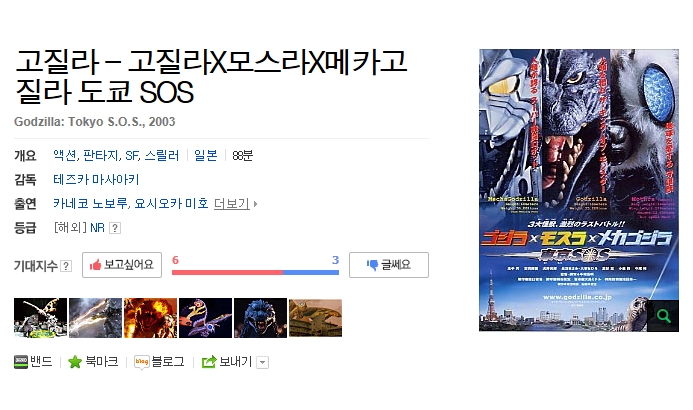Click the help icon beside NR rating
The width and height of the screenshot is (693, 410).
coord(115,228)
